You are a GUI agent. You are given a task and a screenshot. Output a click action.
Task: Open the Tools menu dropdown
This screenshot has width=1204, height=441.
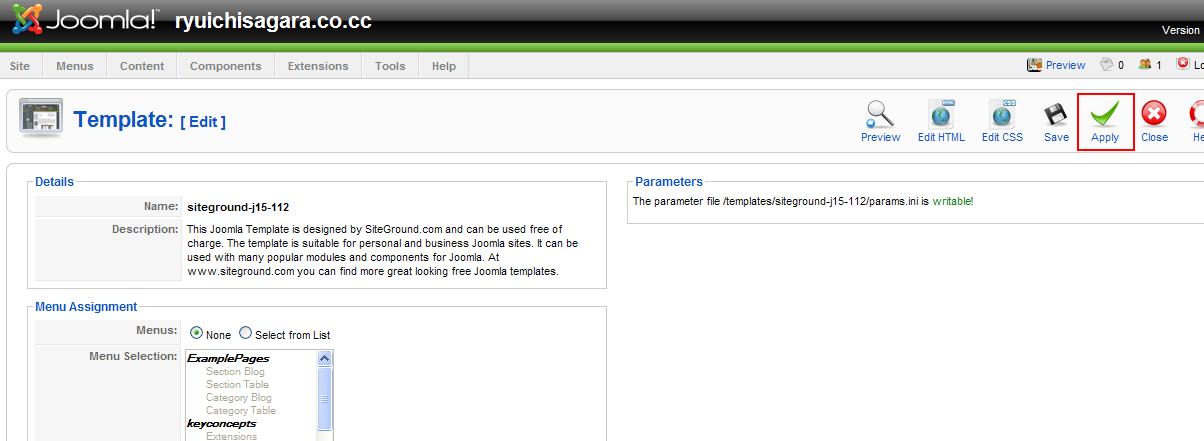click(390, 66)
